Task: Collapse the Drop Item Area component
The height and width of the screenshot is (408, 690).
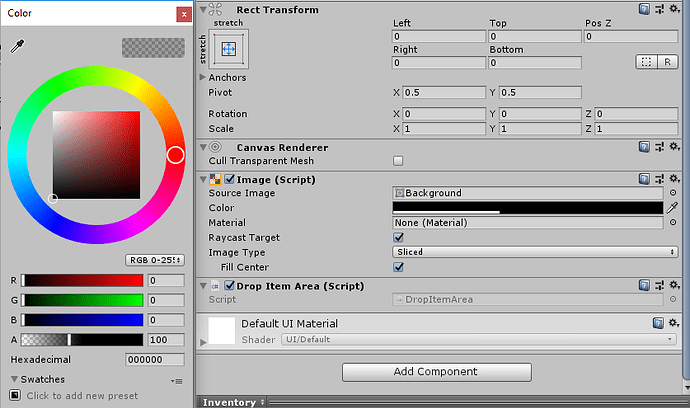Action: click(203, 286)
